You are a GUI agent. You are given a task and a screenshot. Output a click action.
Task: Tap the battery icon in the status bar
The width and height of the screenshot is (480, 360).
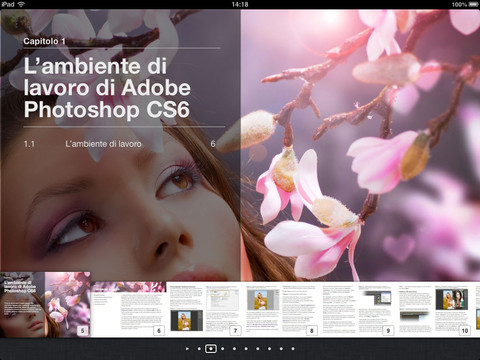click(x=473, y=4)
